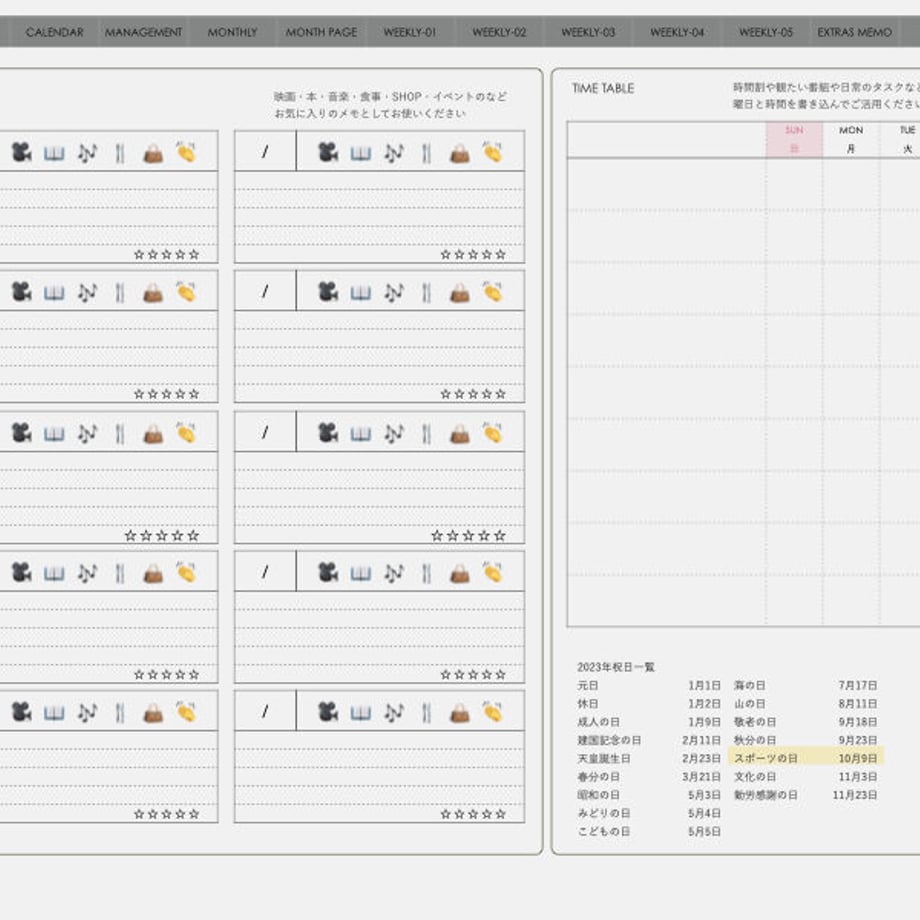Image resolution: width=920 pixels, height=920 pixels.
Task: Click clapping hands icon in bottom right card
Action: pyautogui.click(x=492, y=712)
